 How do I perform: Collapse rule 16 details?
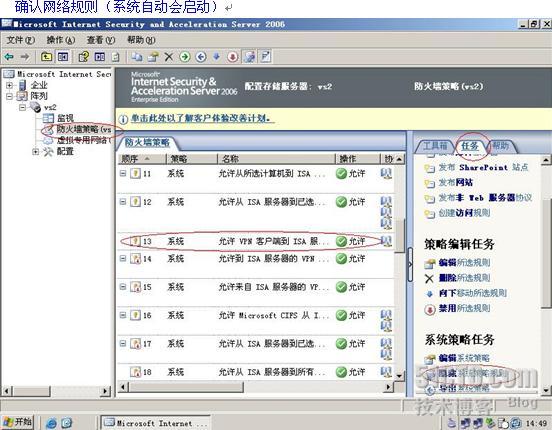click(x=123, y=315)
